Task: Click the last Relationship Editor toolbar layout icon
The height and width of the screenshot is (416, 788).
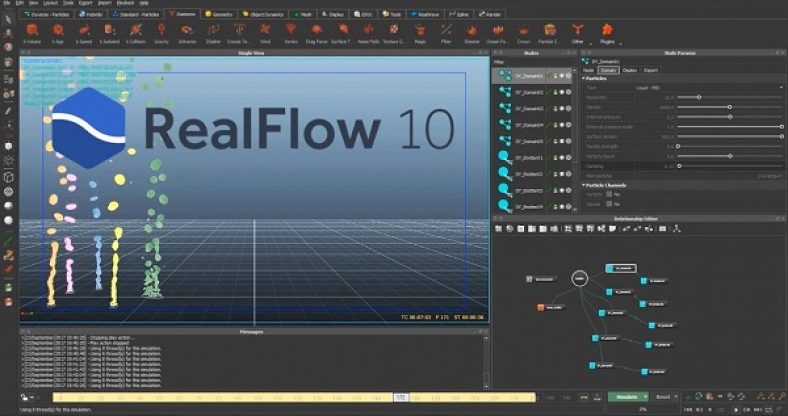Action: pos(677,229)
